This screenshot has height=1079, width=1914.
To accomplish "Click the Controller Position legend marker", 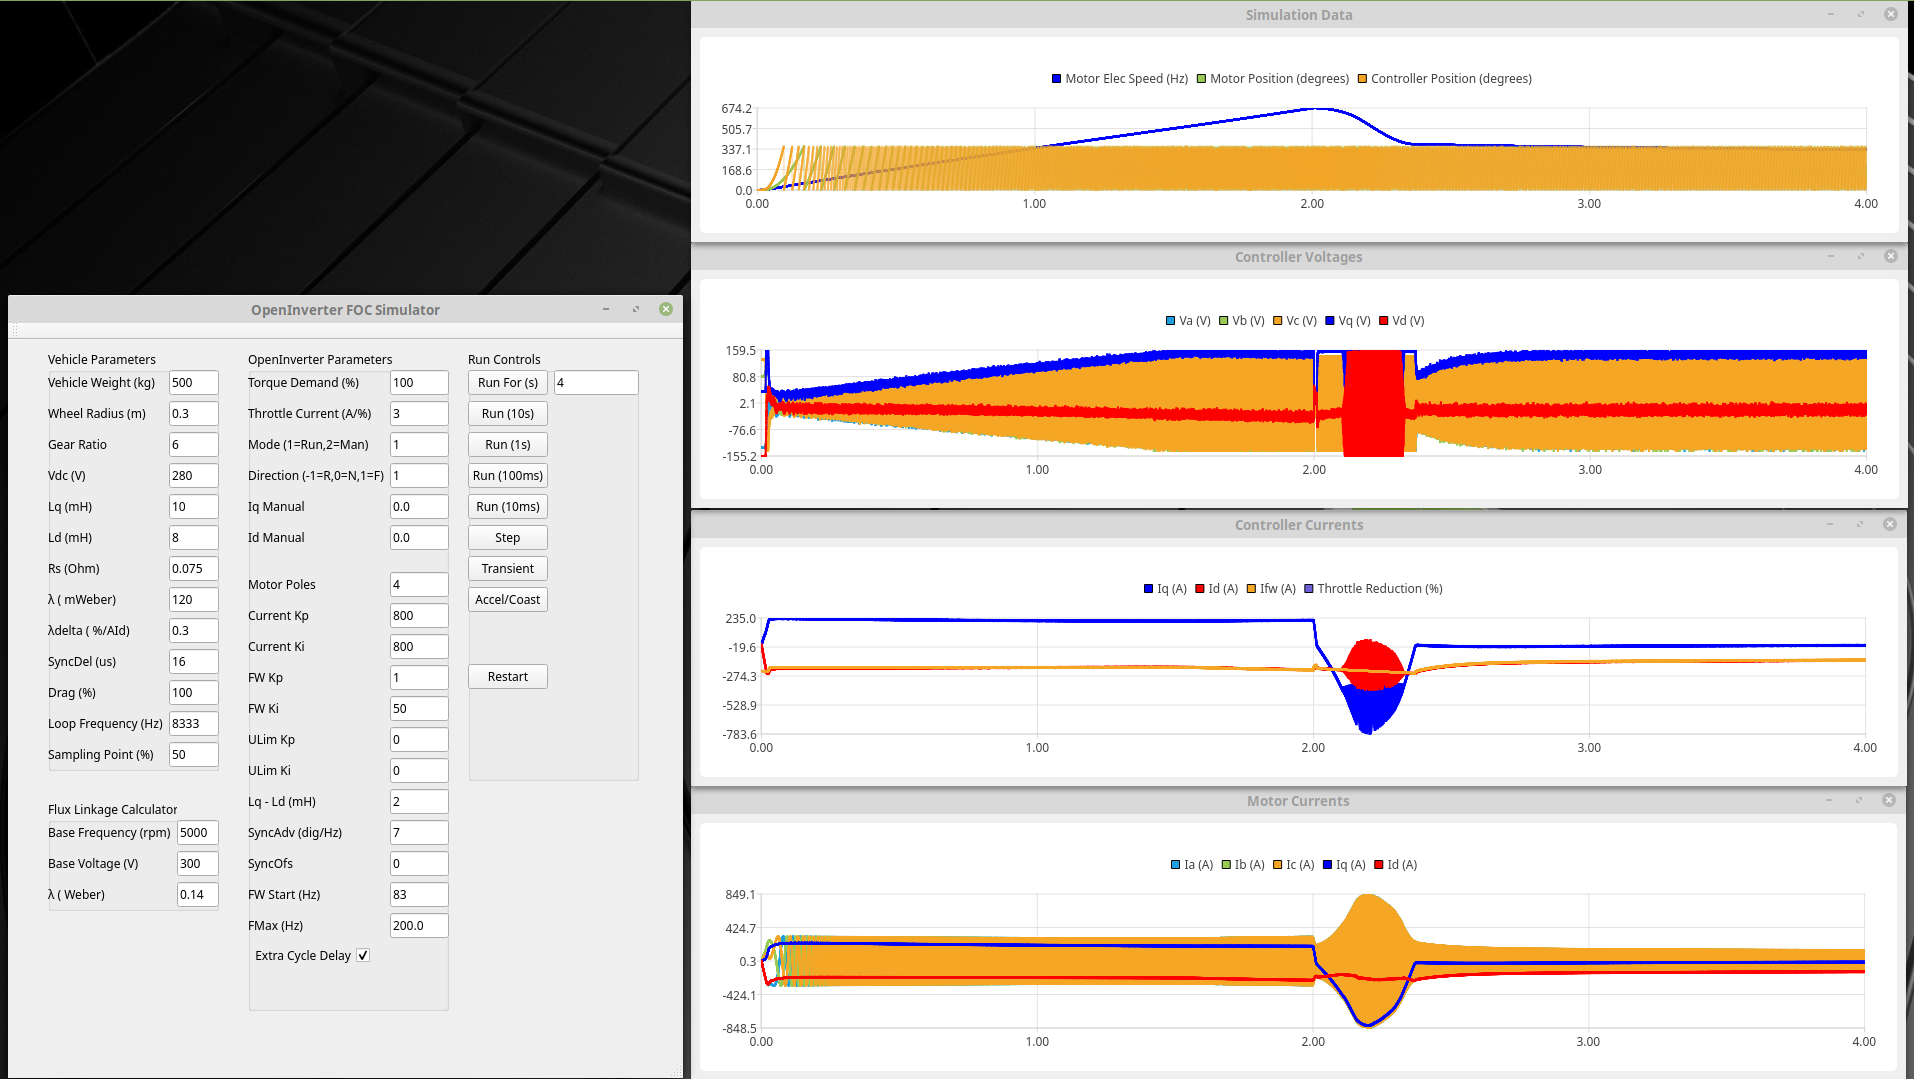I will point(1362,79).
